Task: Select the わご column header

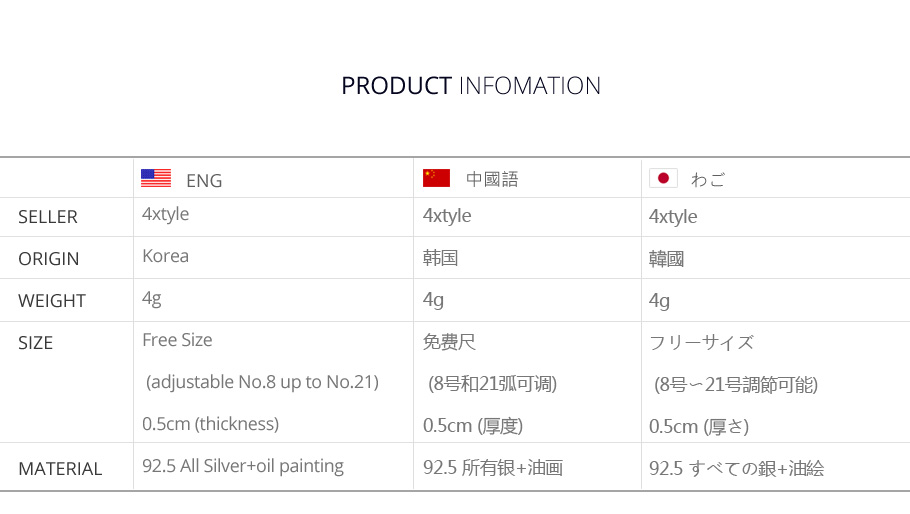Action: (x=708, y=180)
